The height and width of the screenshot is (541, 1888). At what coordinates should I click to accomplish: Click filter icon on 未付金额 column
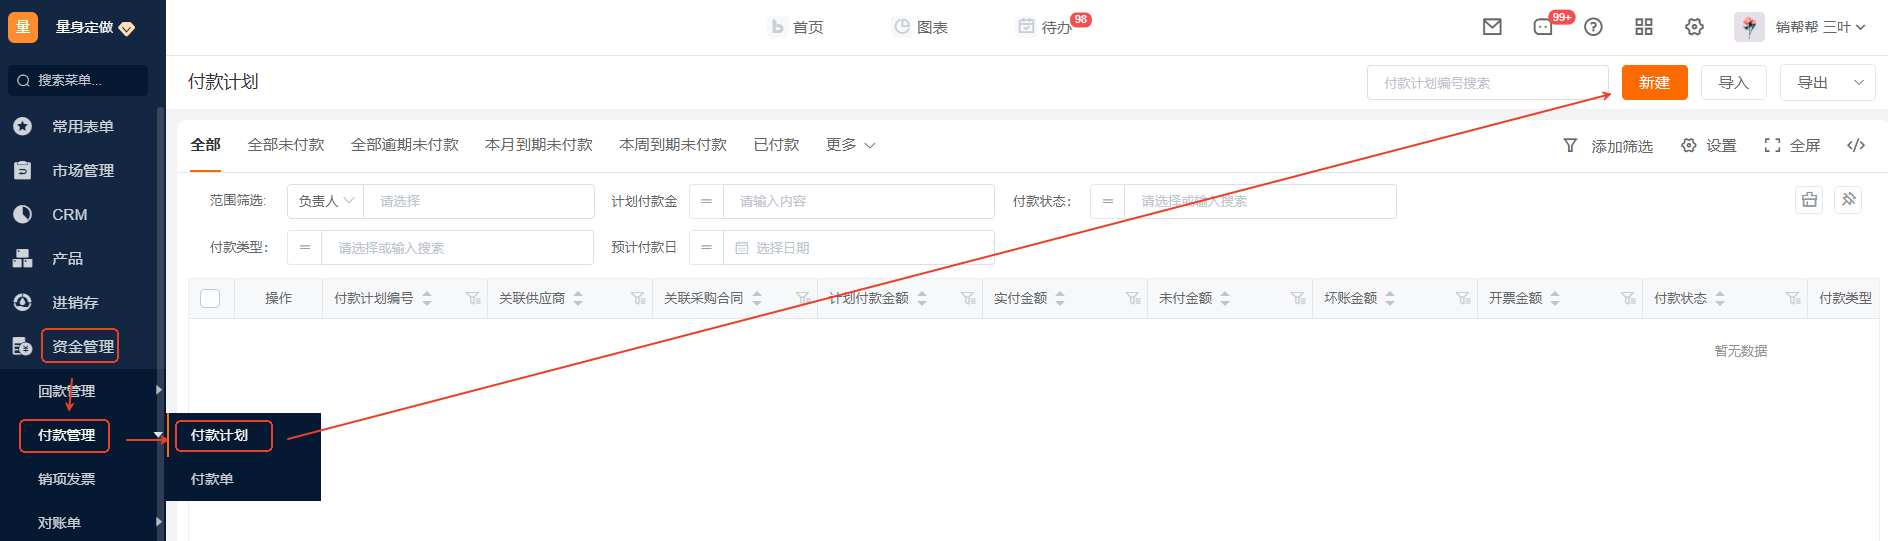click(x=1298, y=298)
